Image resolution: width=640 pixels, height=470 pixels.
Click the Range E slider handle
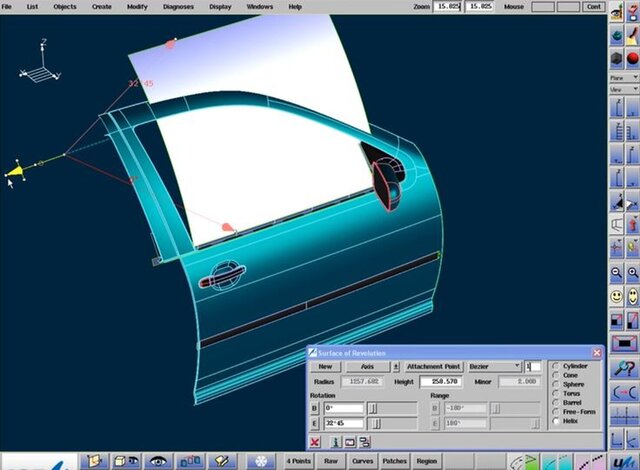coord(535,424)
